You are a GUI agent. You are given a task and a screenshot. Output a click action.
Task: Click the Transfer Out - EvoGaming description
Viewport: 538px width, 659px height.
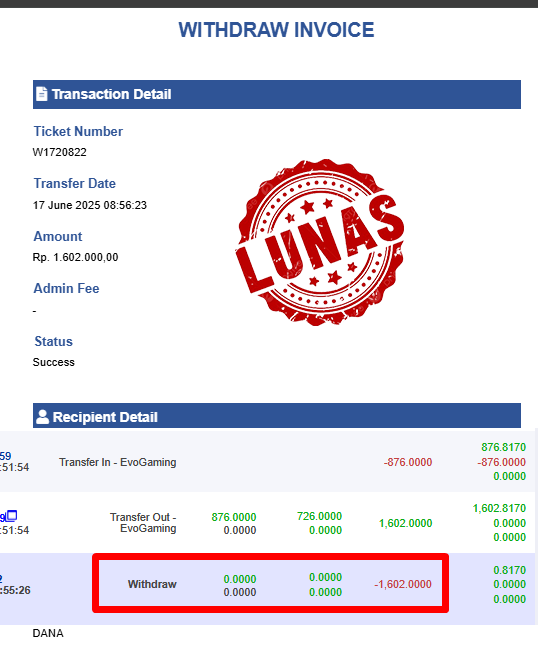pos(143,522)
